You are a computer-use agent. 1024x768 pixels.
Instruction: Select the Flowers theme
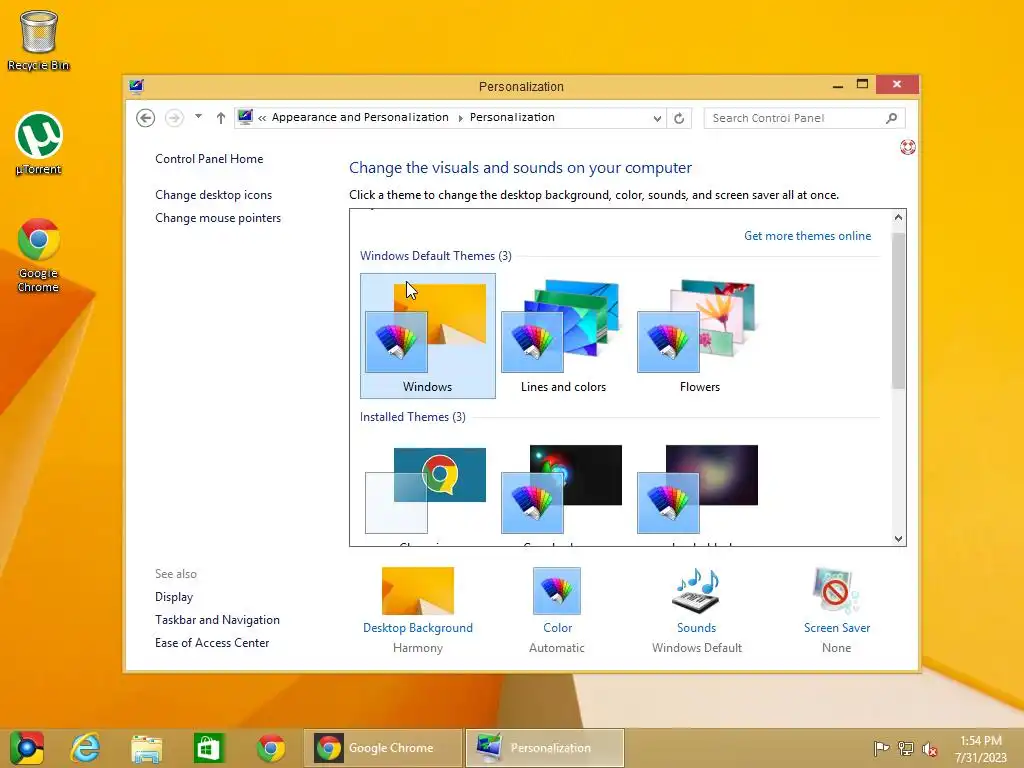tap(699, 336)
